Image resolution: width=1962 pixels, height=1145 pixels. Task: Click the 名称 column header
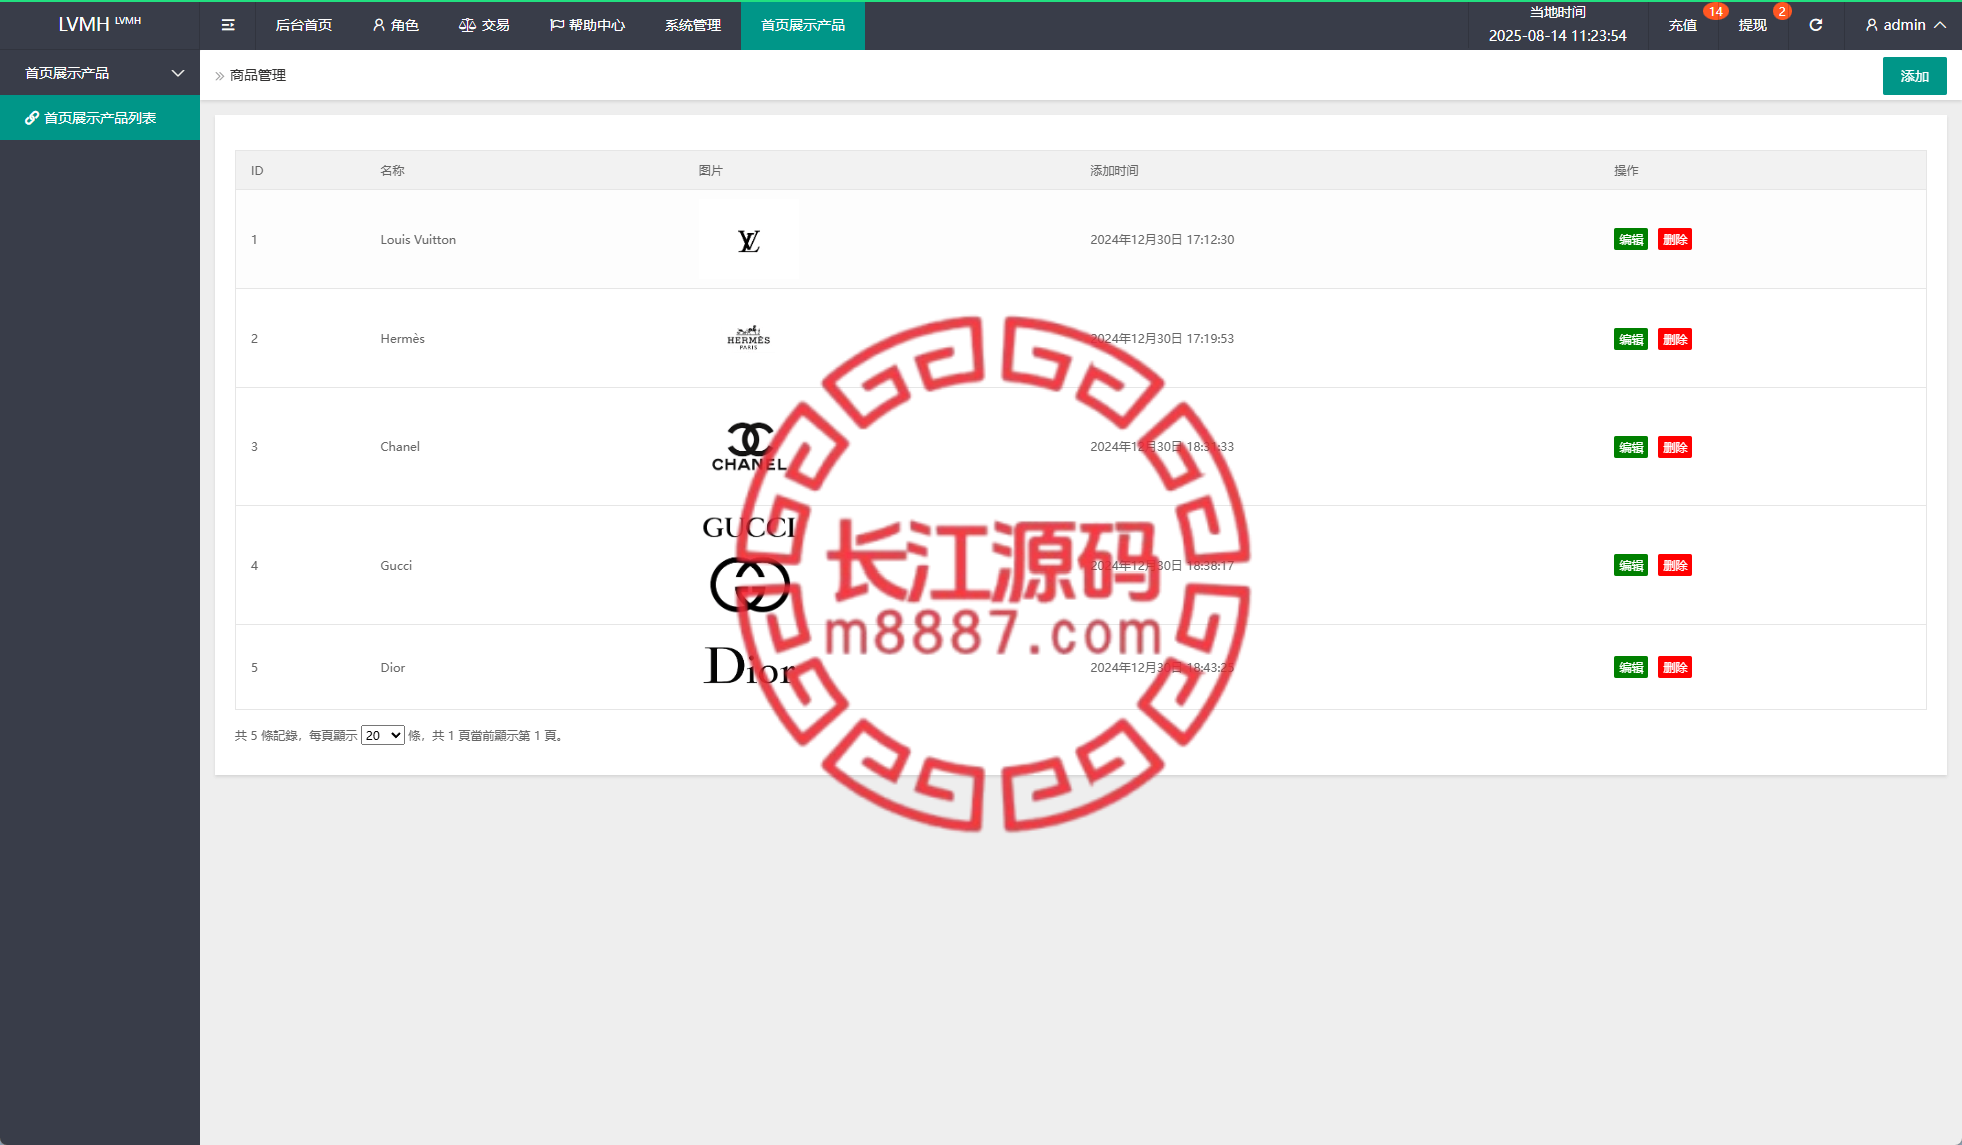[392, 171]
